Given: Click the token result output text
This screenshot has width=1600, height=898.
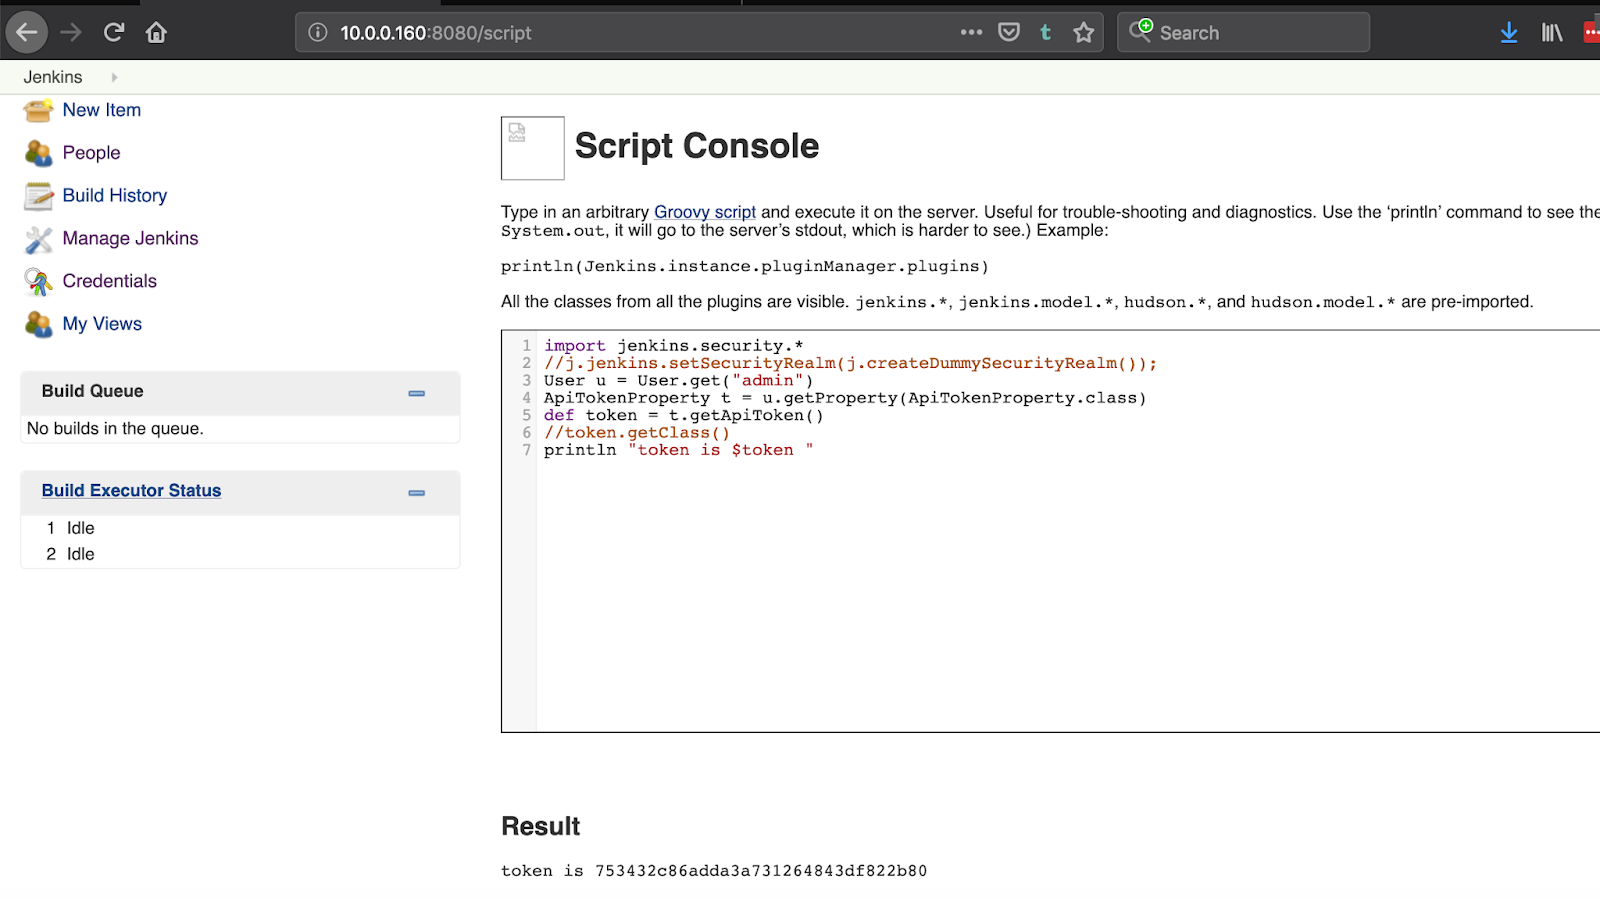Looking at the screenshot, I should 714,871.
